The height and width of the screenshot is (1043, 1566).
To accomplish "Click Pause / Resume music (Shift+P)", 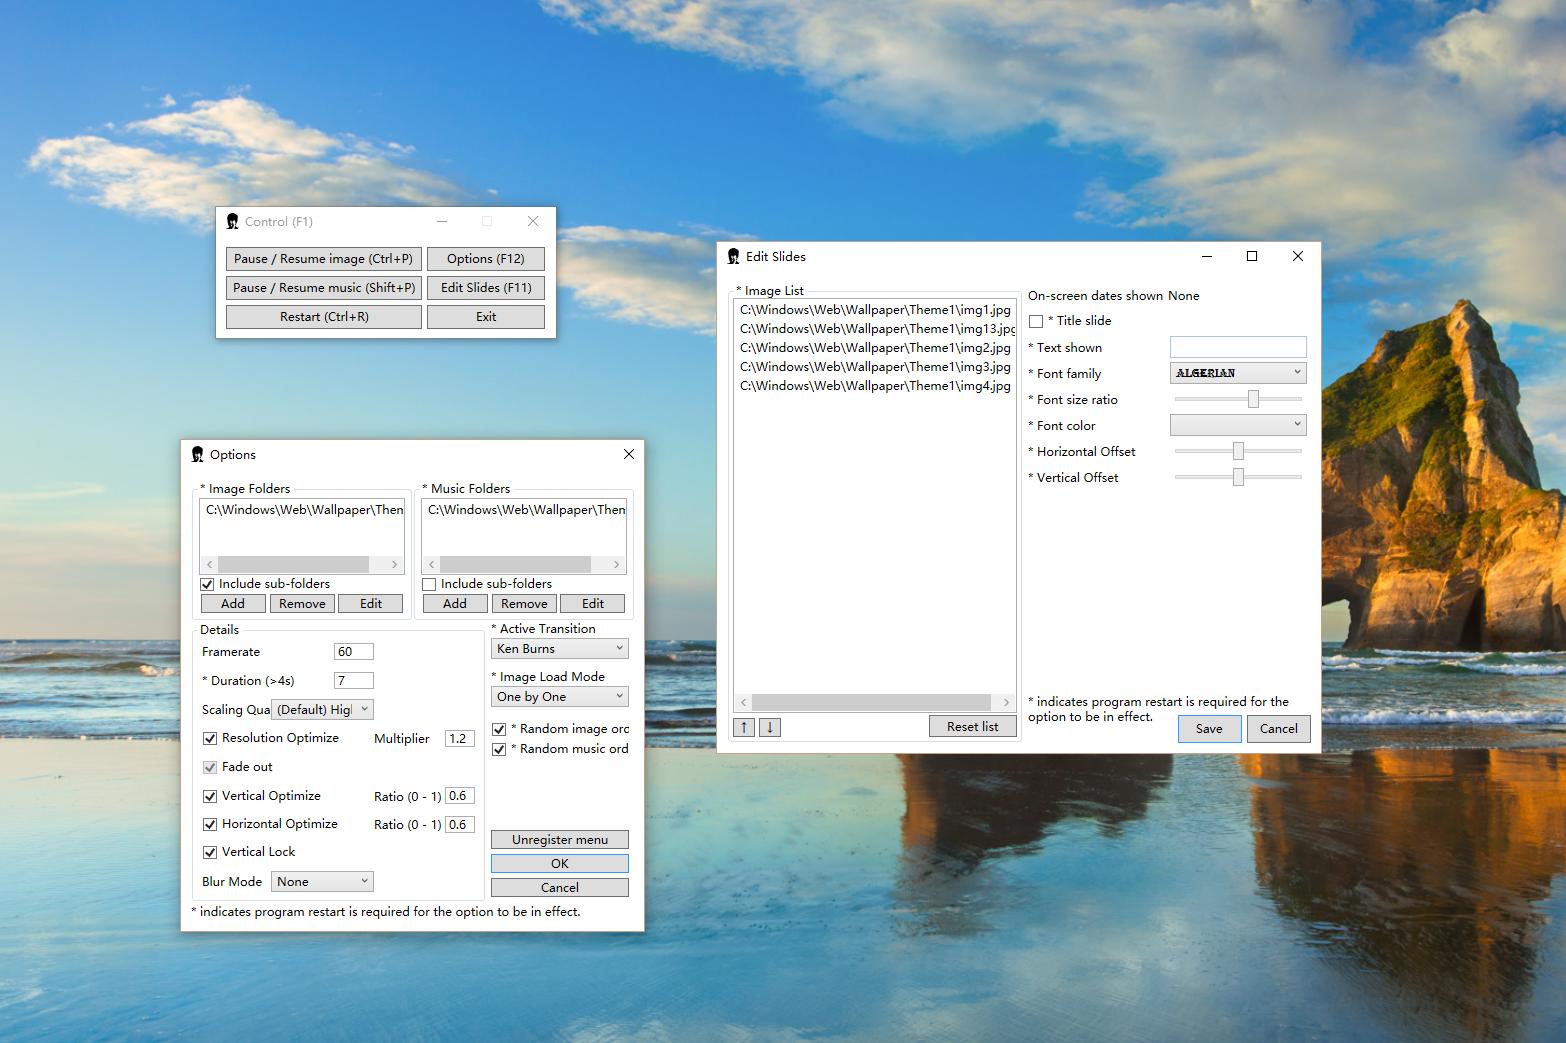I will click(x=324, y=288).
